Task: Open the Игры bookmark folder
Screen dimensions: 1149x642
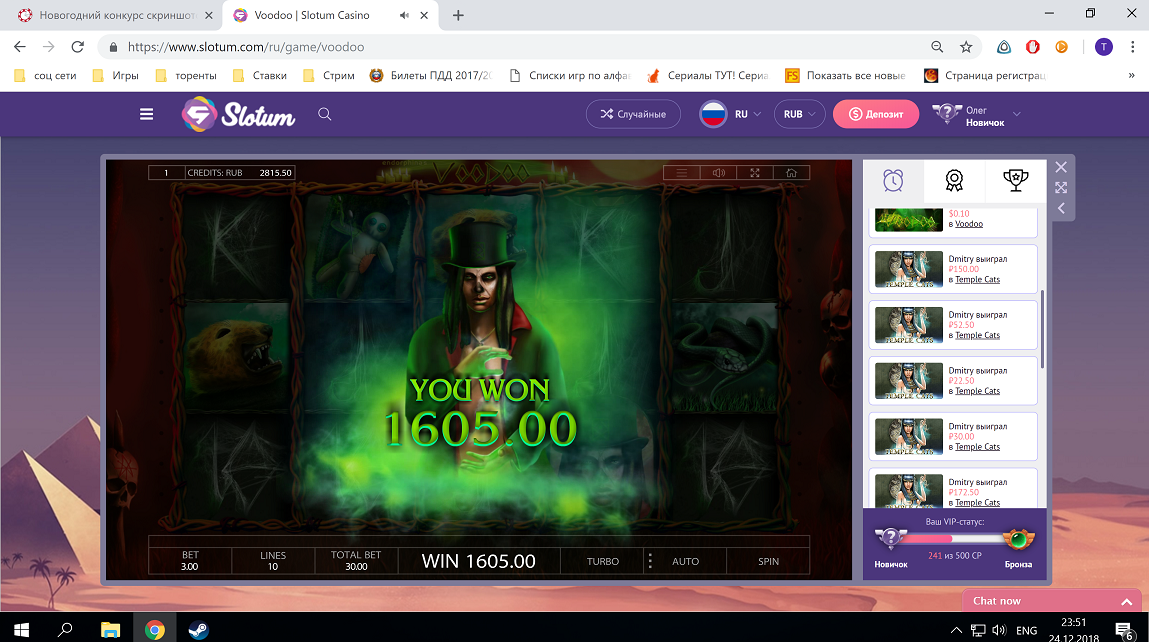Action: 116,75
